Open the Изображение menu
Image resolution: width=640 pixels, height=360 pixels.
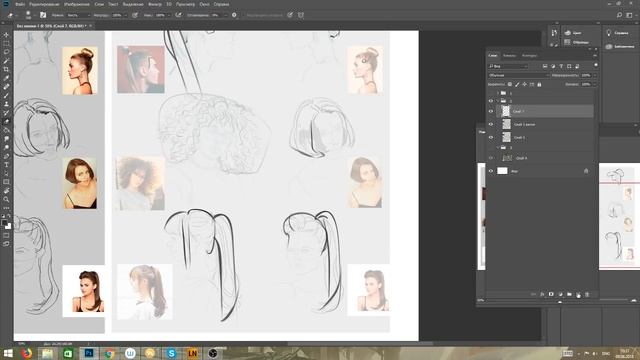pyautogui.click(x=77, y=4)
